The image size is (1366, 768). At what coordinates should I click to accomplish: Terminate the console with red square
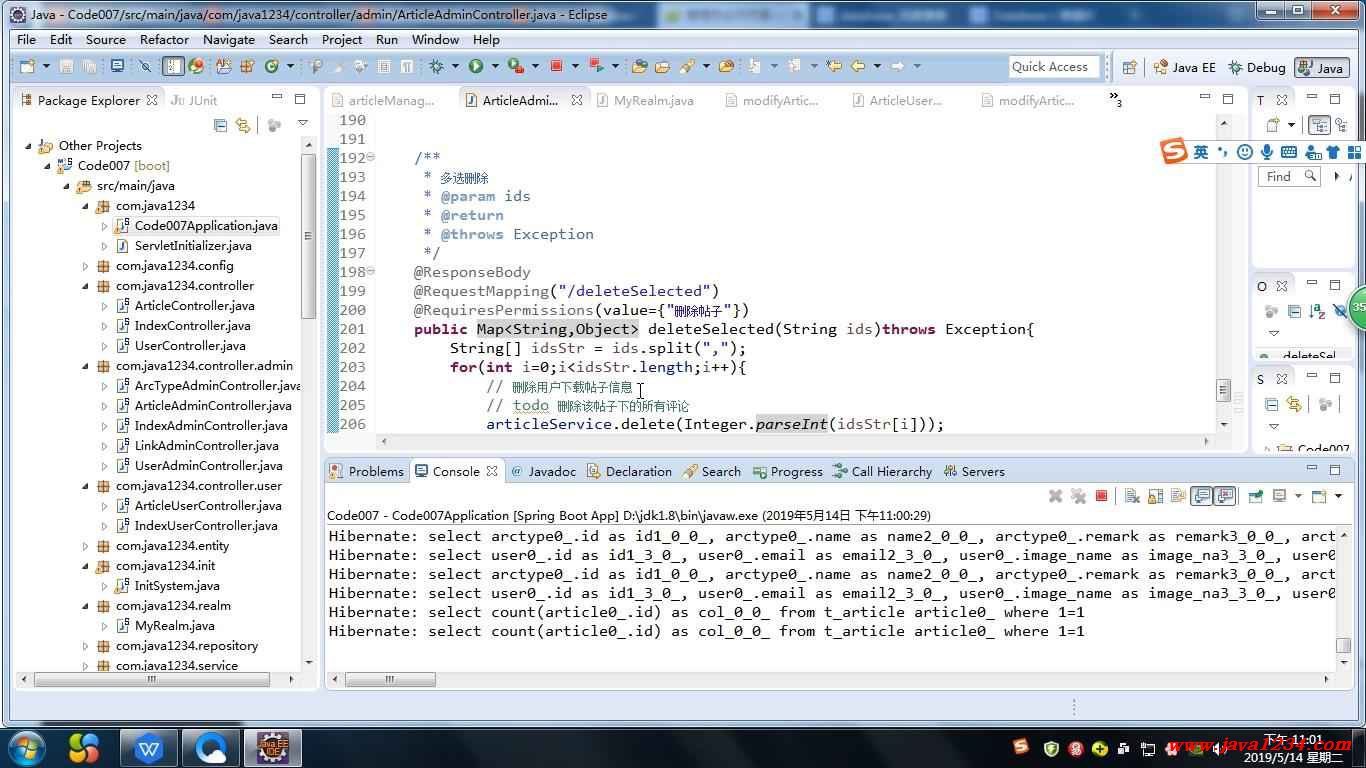tap(1102, 496)
